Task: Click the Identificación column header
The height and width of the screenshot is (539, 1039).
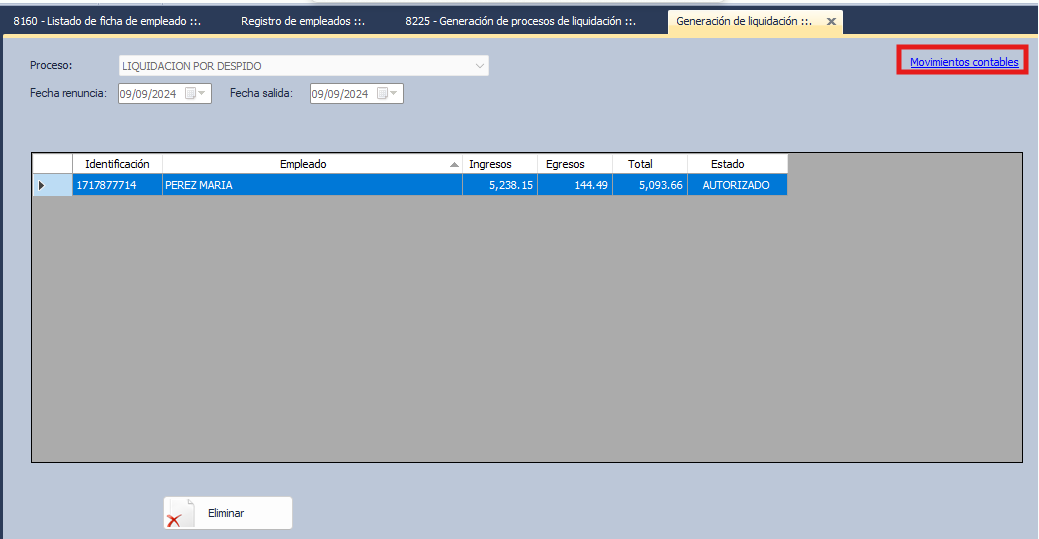Action: point(117,164)
